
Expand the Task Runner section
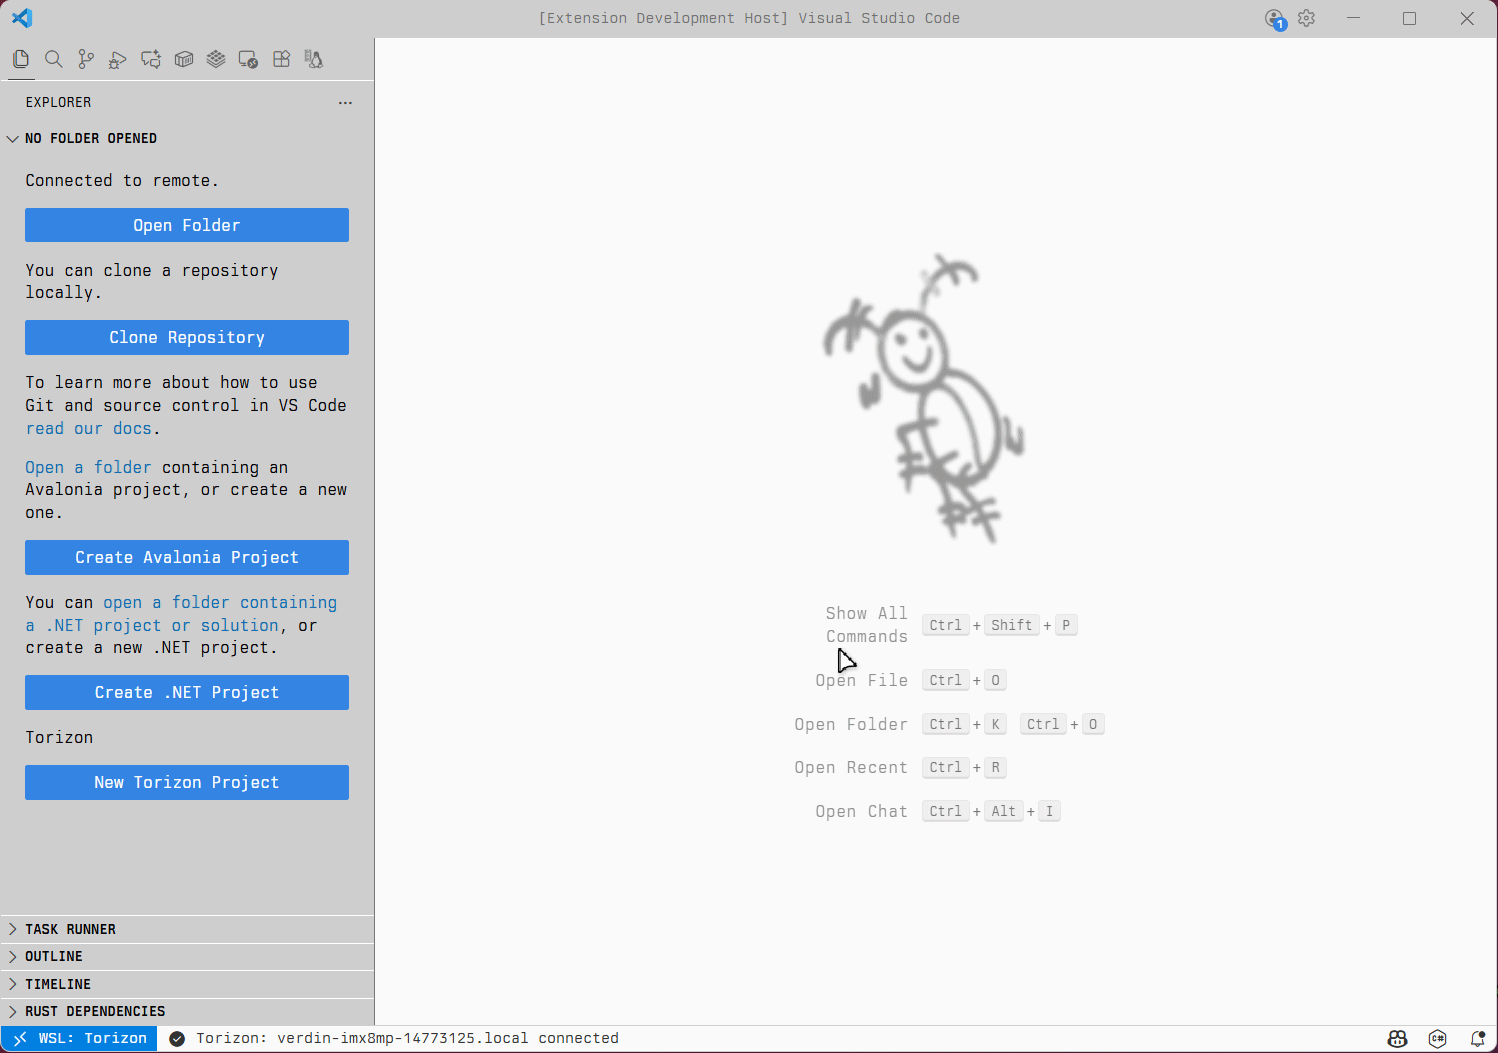pyautogui.click(x=70, y=929)
